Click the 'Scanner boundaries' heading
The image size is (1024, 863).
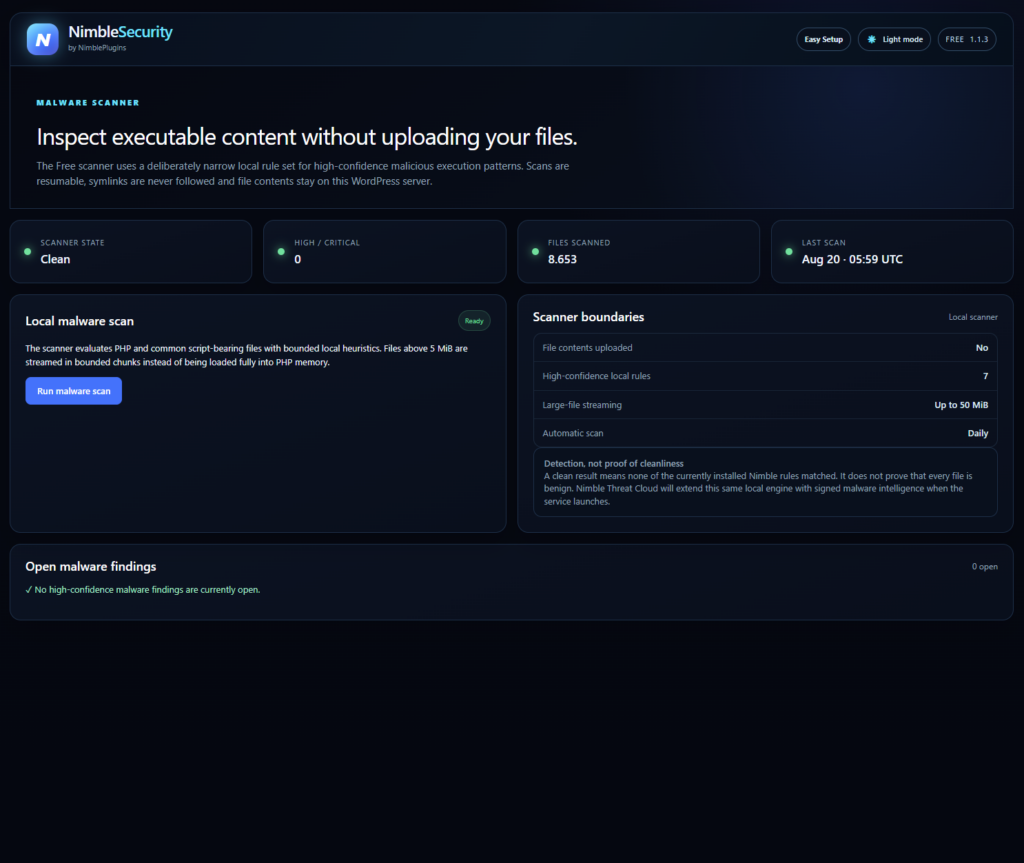[x=588, y=317]
